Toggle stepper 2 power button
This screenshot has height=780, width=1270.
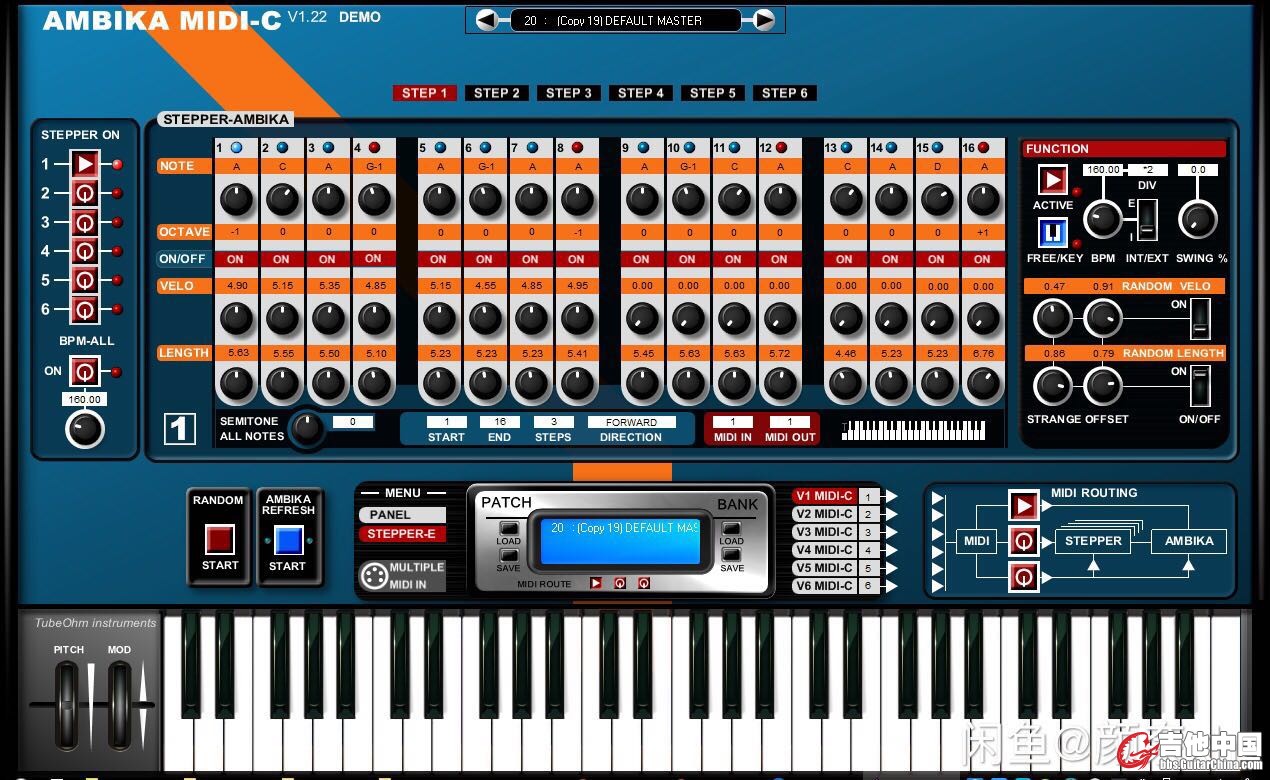point(85,193)
